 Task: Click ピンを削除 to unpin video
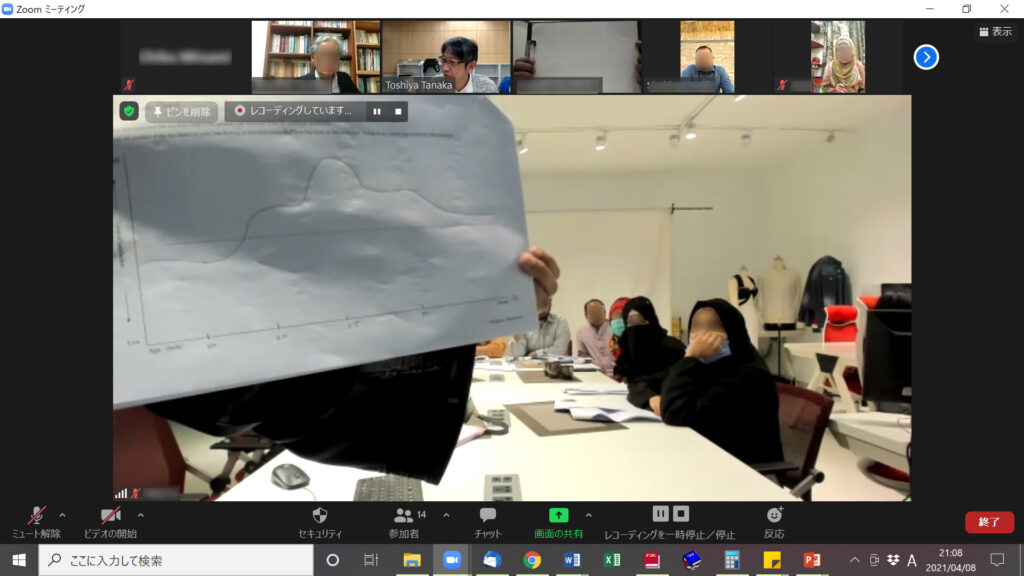(182, 111)
